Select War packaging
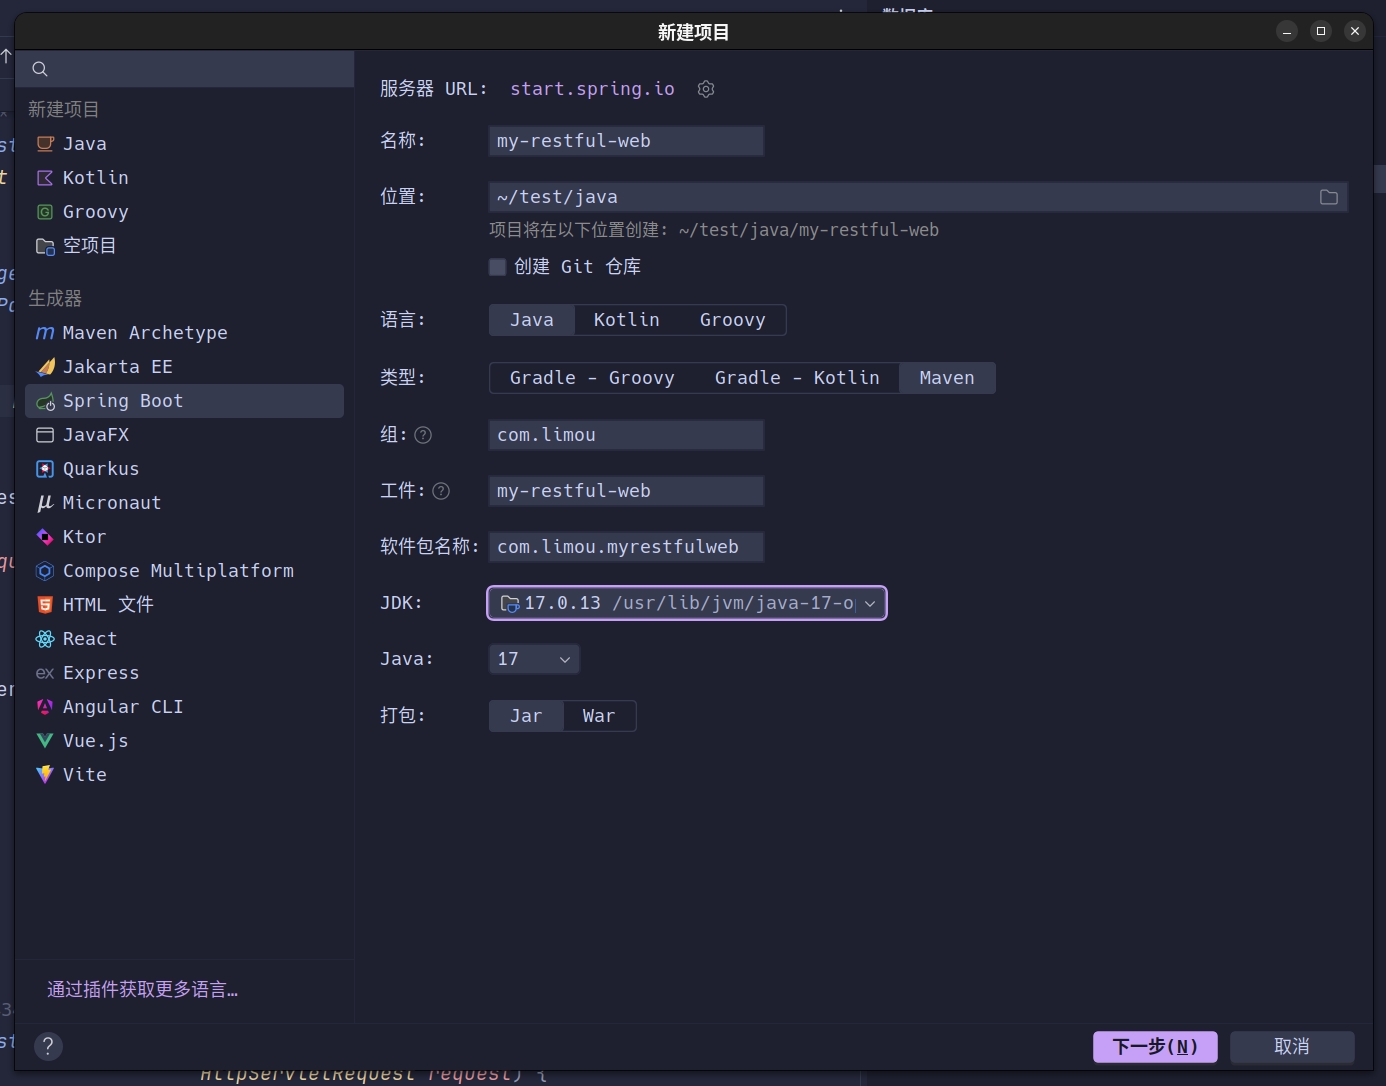 coord(599,716)
